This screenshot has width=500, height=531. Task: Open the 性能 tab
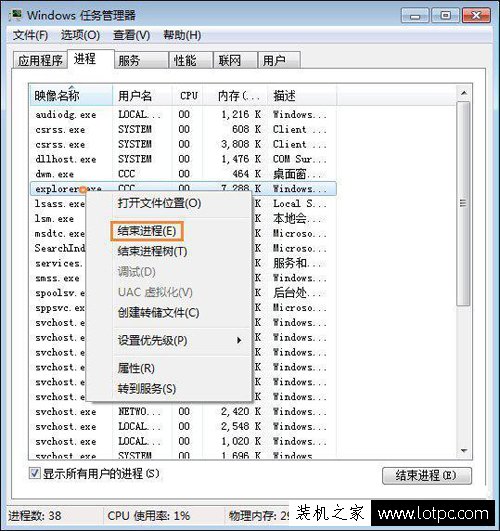click(x=191, y=61)
